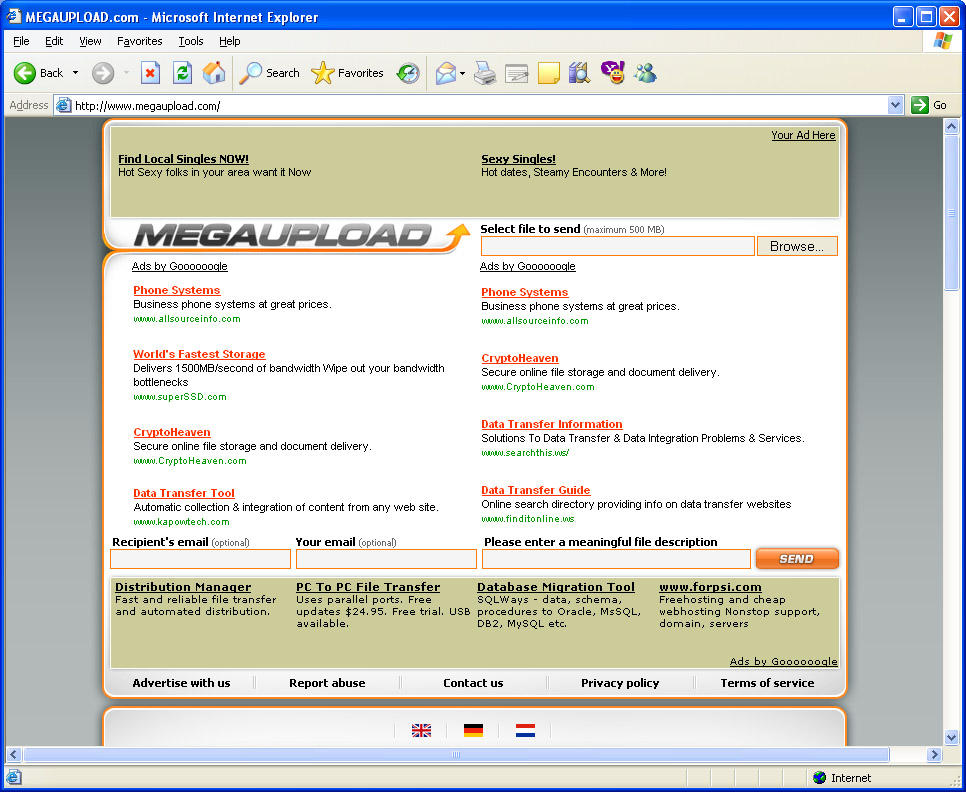Click the page icon beside the address URL
The width and height of the screenshot is (966, 792).
[63, 105]
